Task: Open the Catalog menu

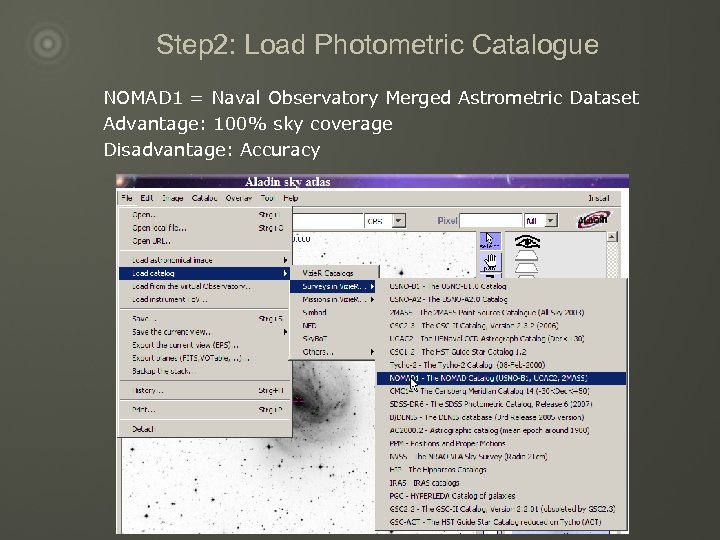Action: pos(204,198)
